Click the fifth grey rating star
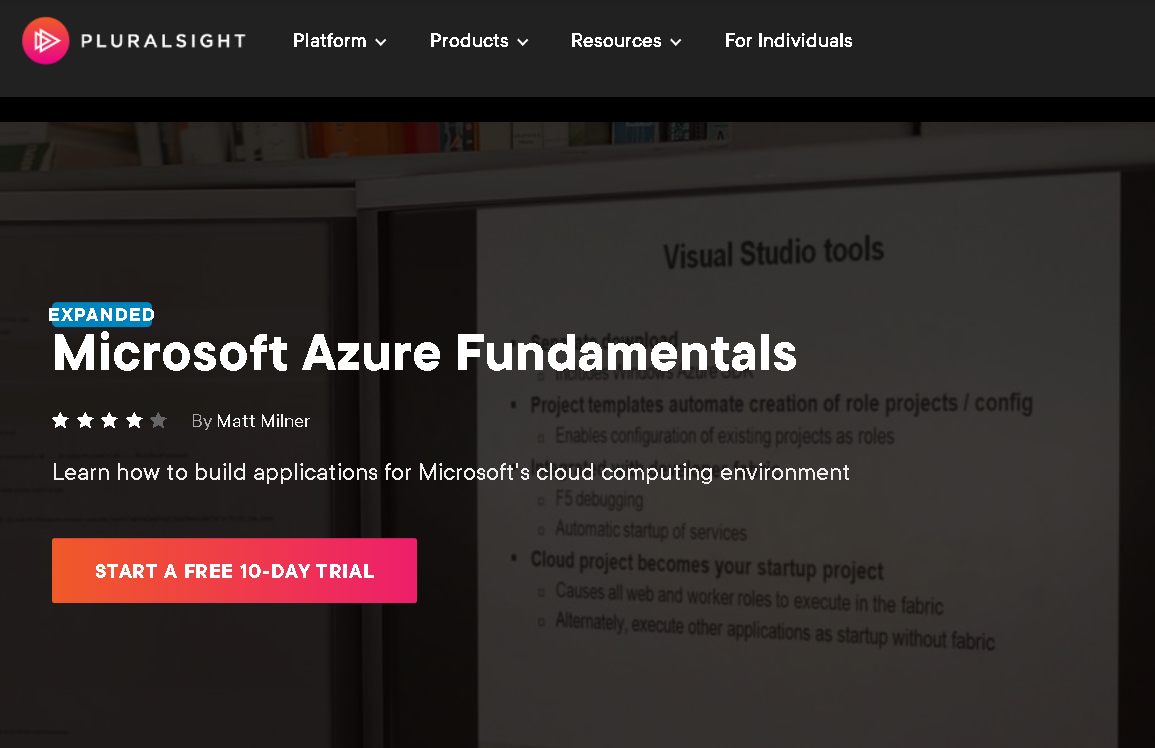The width and height of the screenshot is (1155, 748). (x=158, y=421)
